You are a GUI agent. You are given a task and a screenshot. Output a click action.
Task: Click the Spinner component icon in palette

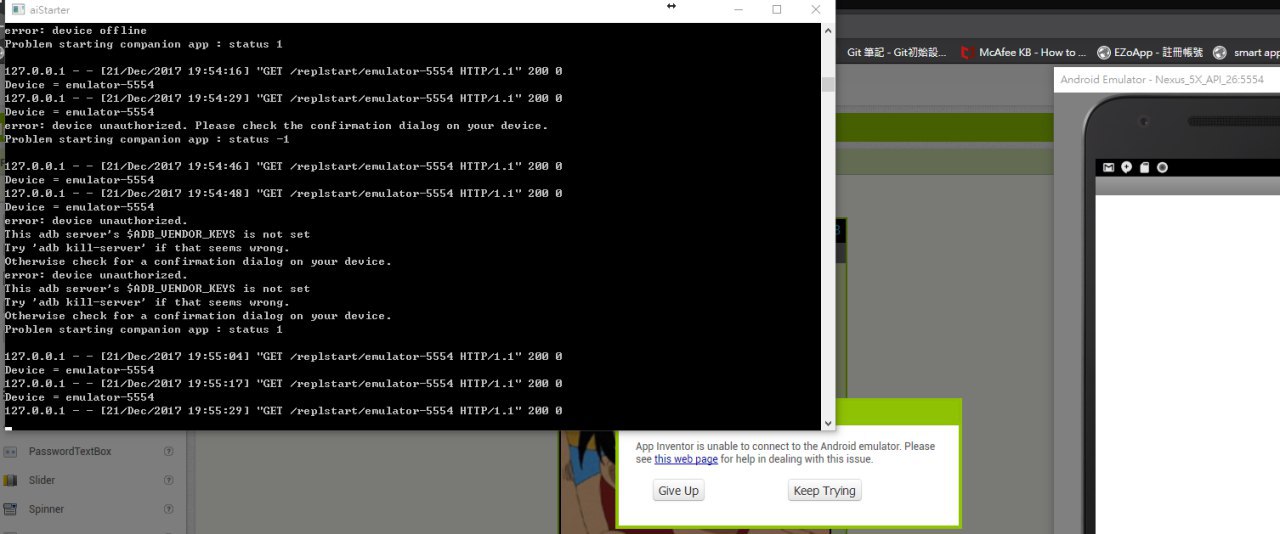(x=10, y=510)
